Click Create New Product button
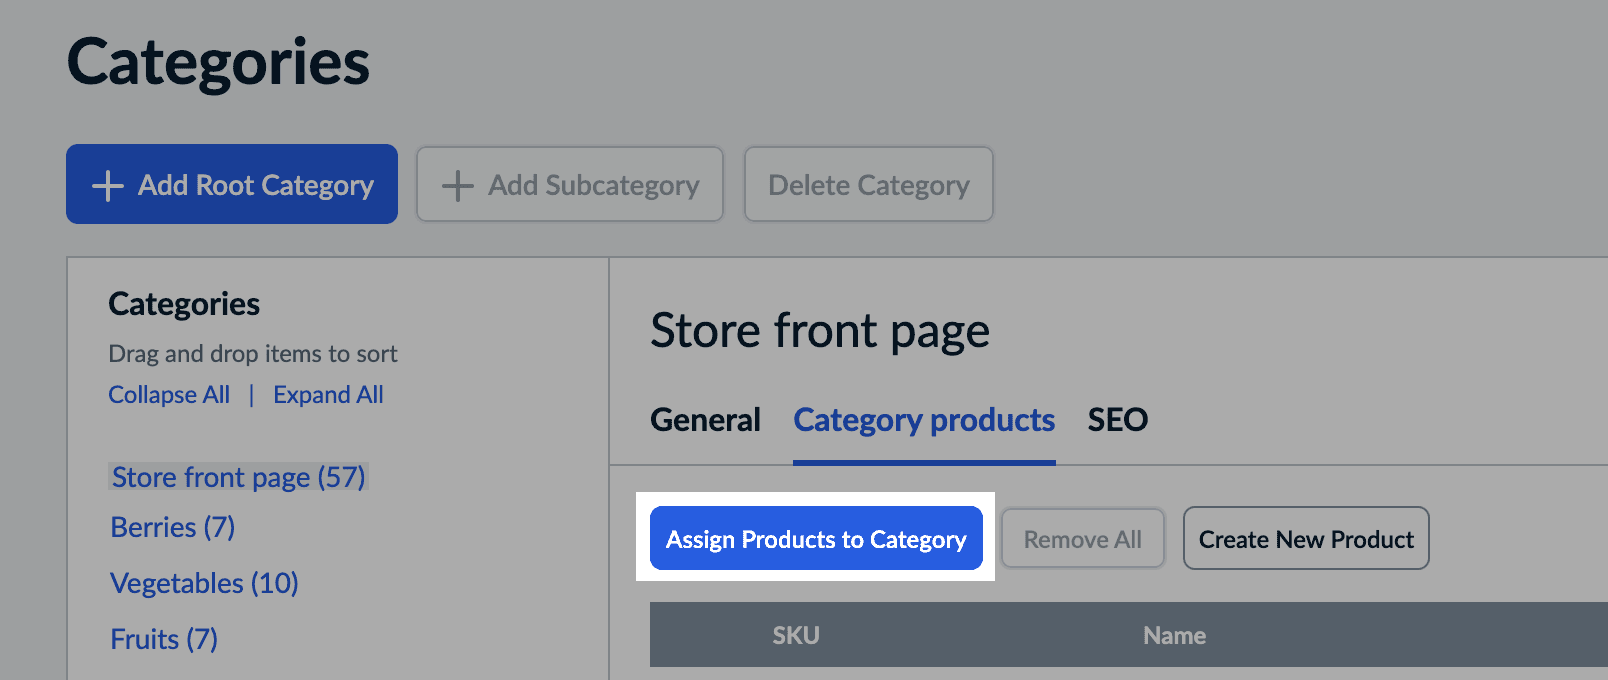The width and height of the screenshot is (1608, 680). [x=1305, y=539]
